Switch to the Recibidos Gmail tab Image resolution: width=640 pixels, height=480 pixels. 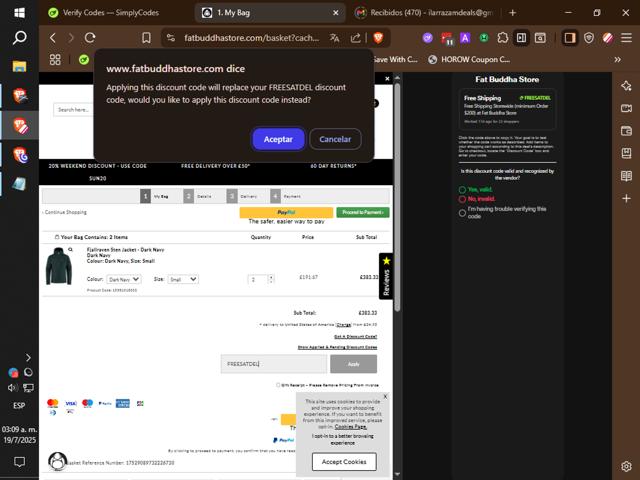[424, 13]
